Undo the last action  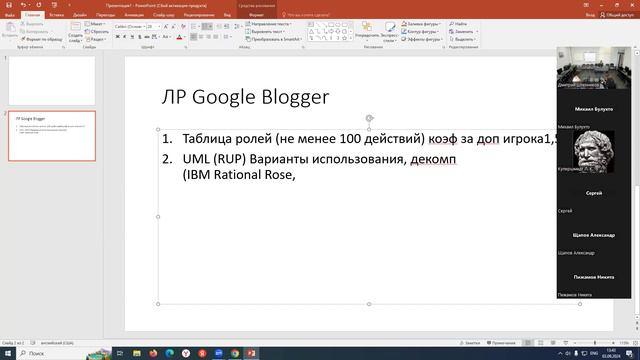point(23,5)
